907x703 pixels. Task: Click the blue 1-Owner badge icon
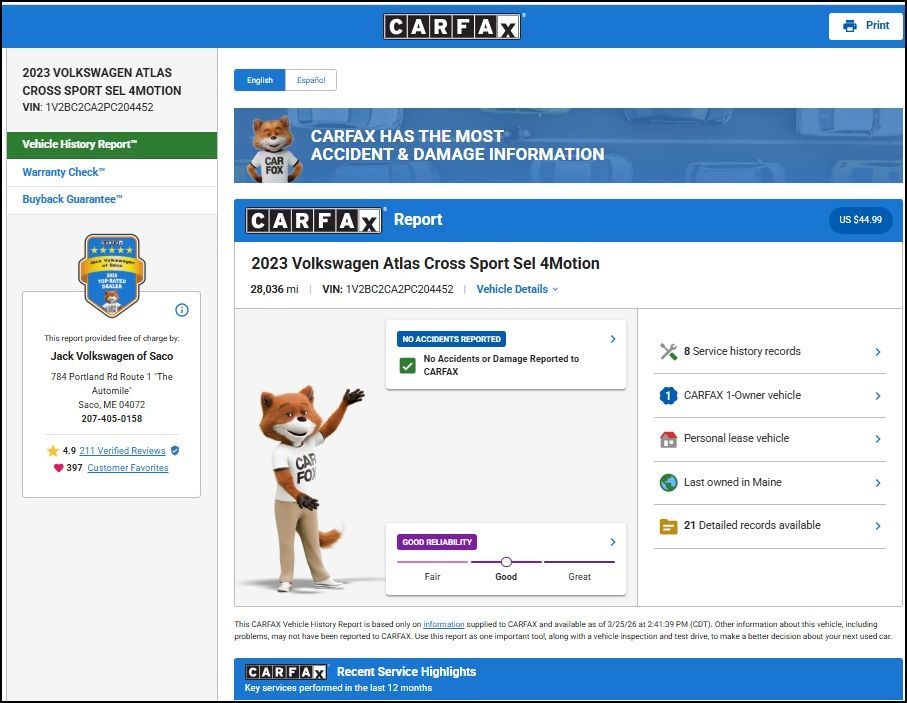click(x=669, y=395)
